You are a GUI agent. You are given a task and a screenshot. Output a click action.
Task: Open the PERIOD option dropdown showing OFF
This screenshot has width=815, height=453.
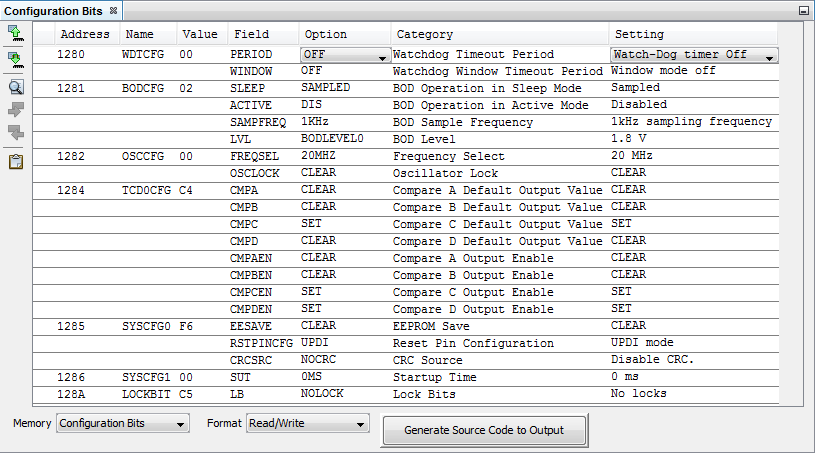click(x=344, y=54)
